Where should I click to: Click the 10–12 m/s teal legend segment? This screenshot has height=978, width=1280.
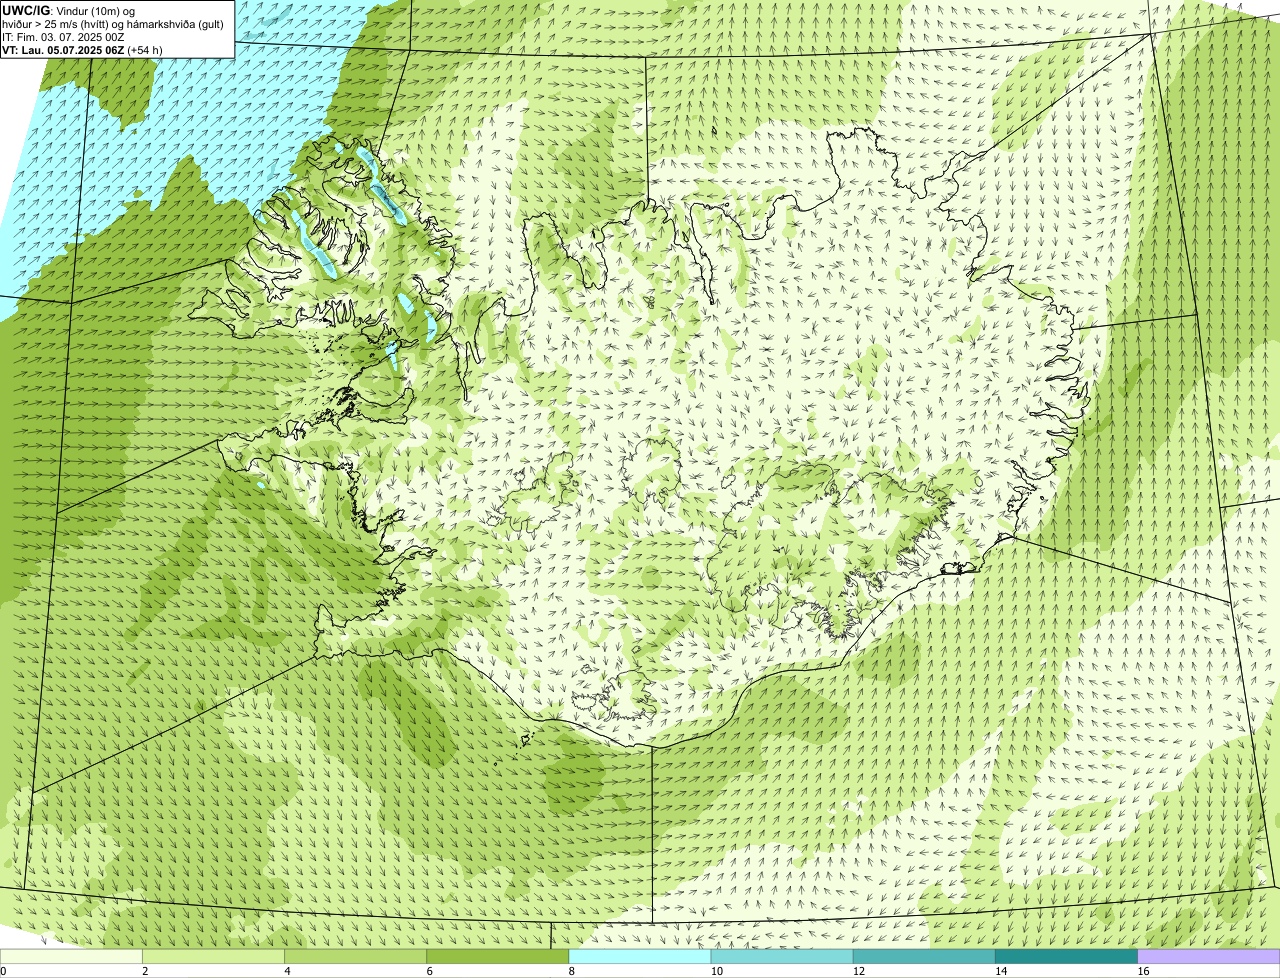coord(782,957)
